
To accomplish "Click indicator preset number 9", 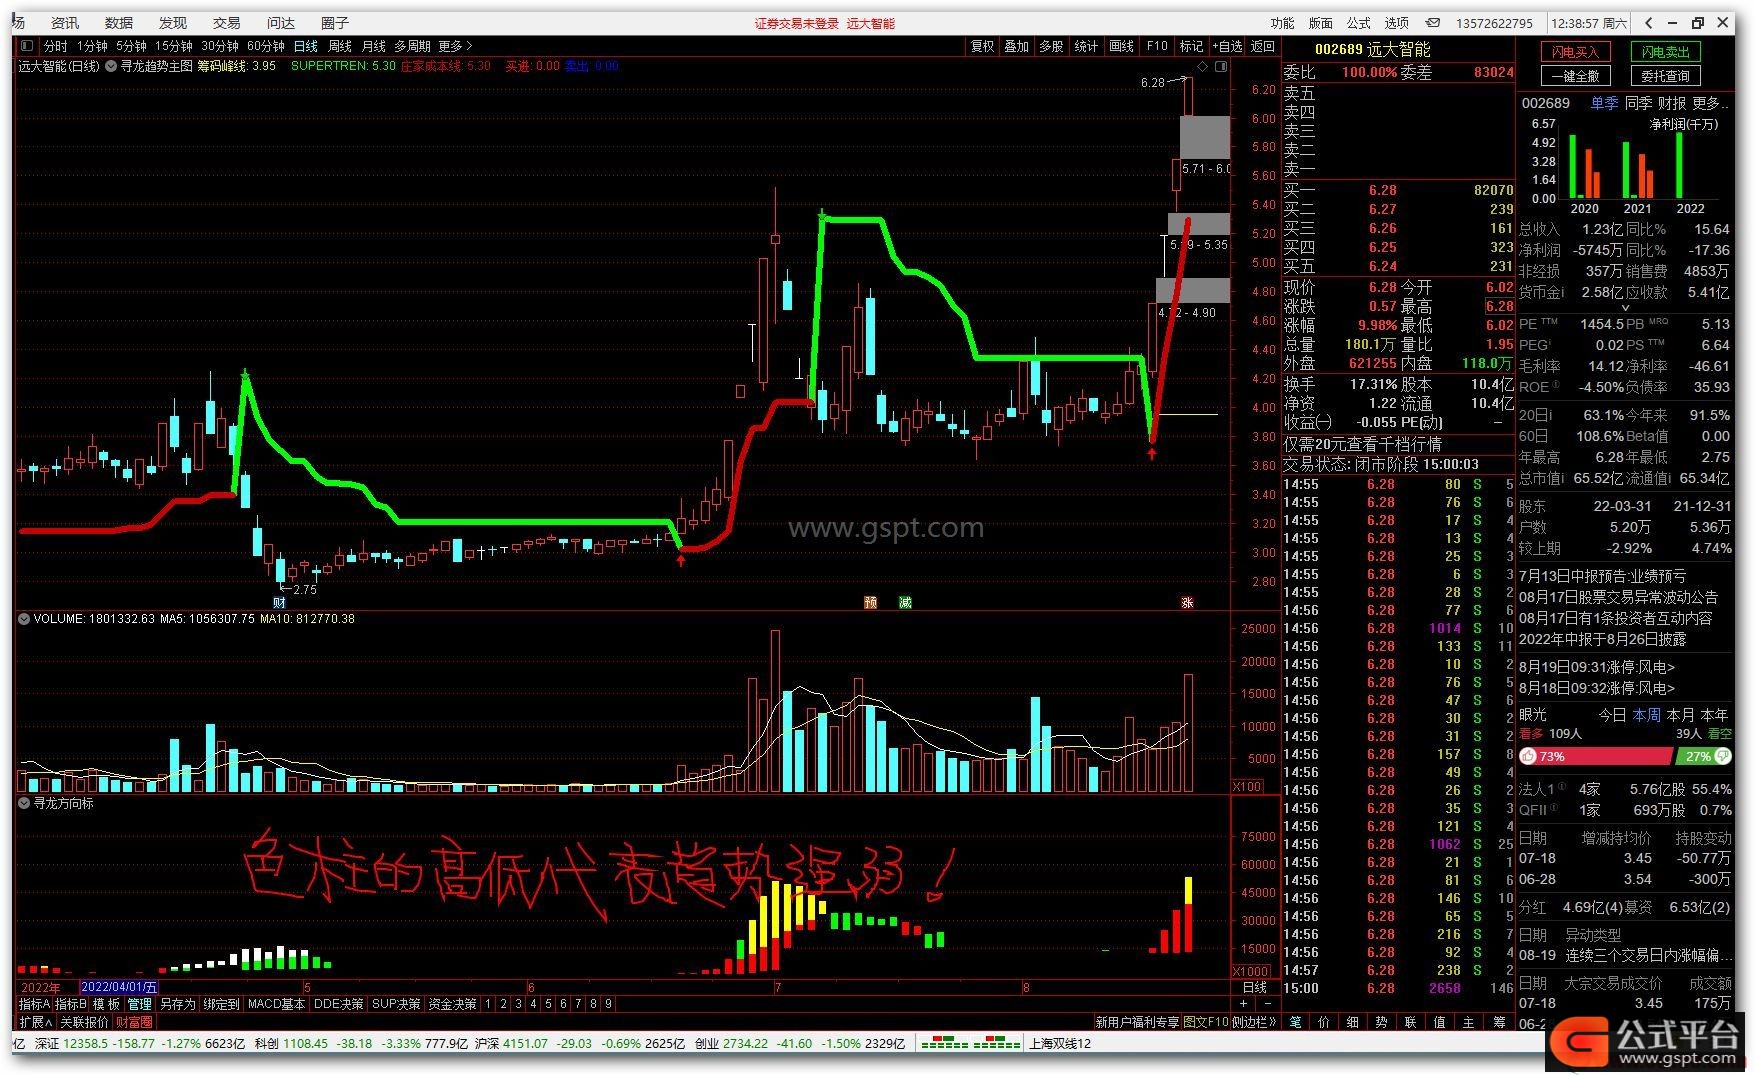I will pyautogui.click(x=608, y=1004).
